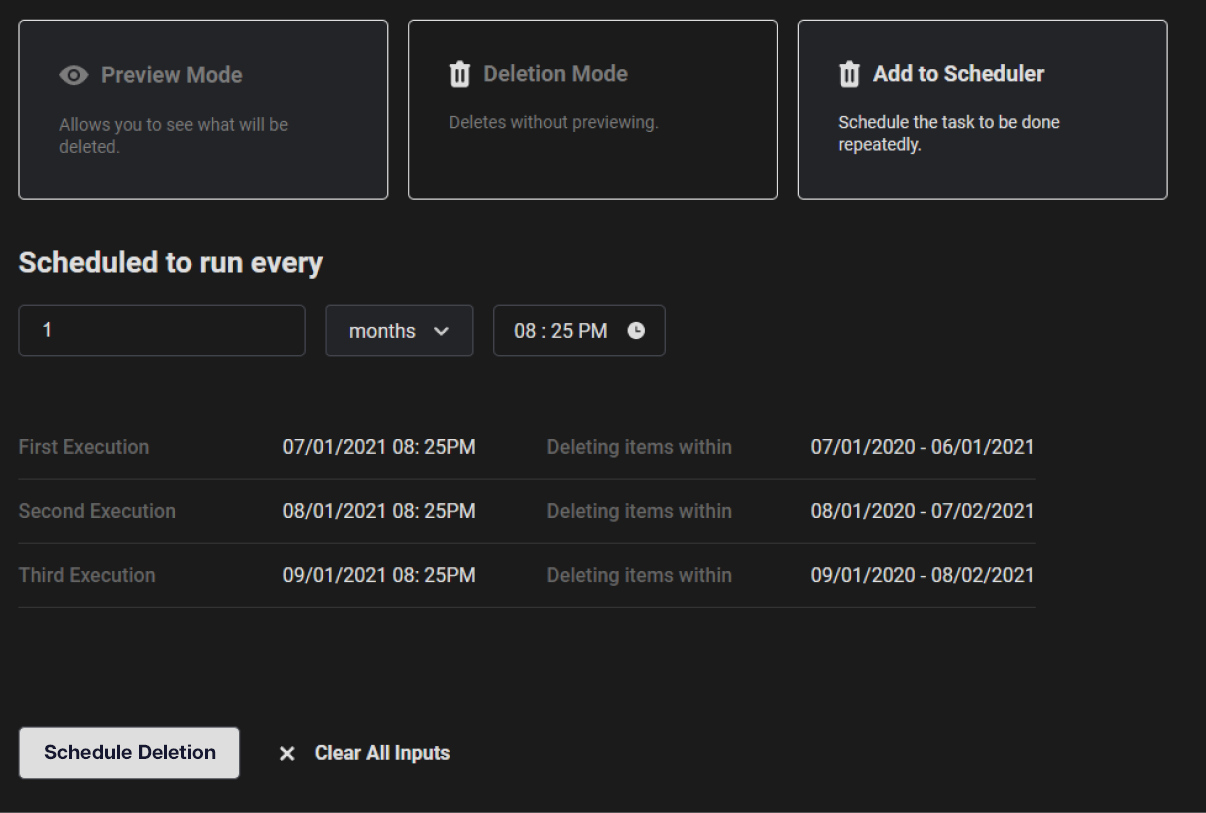Click the First Execution row label

pos(84,447)
